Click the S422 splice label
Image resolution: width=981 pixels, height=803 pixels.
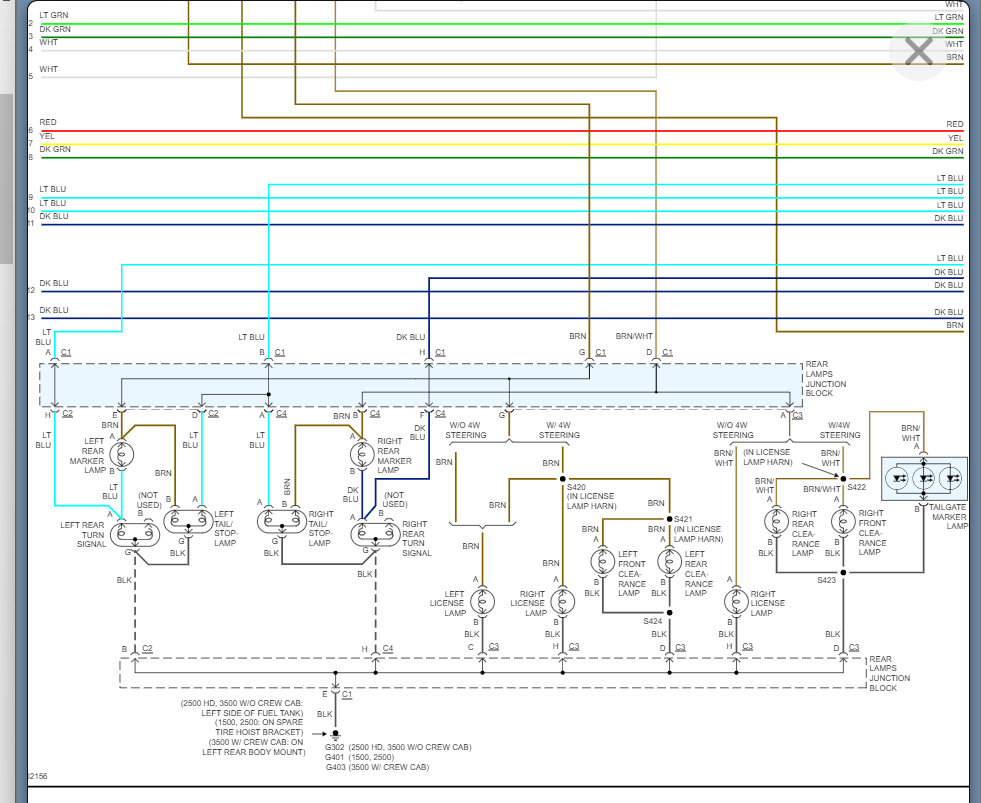856,487
